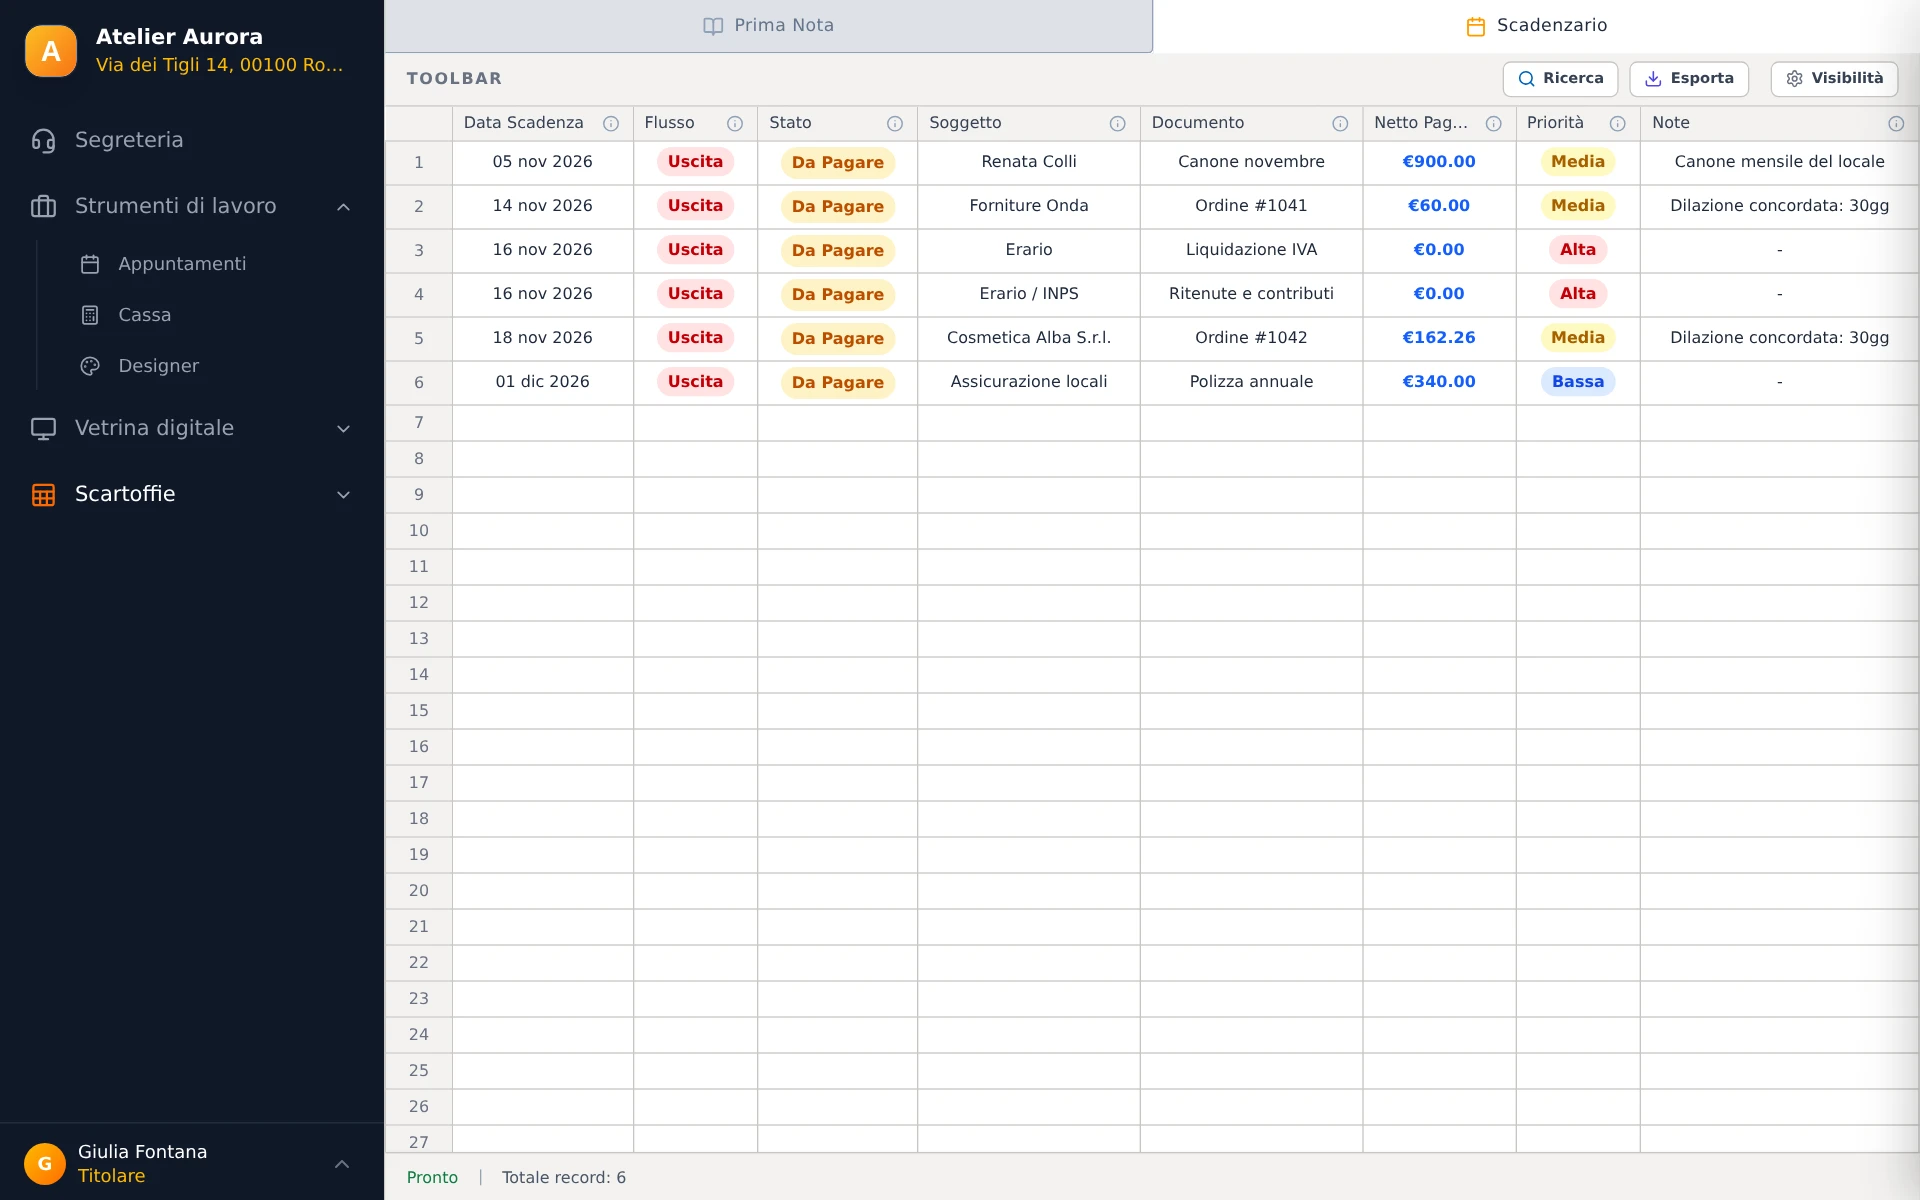Click Giulia Fontana user avatar
The image size is (1920, 1200).
45,1164
